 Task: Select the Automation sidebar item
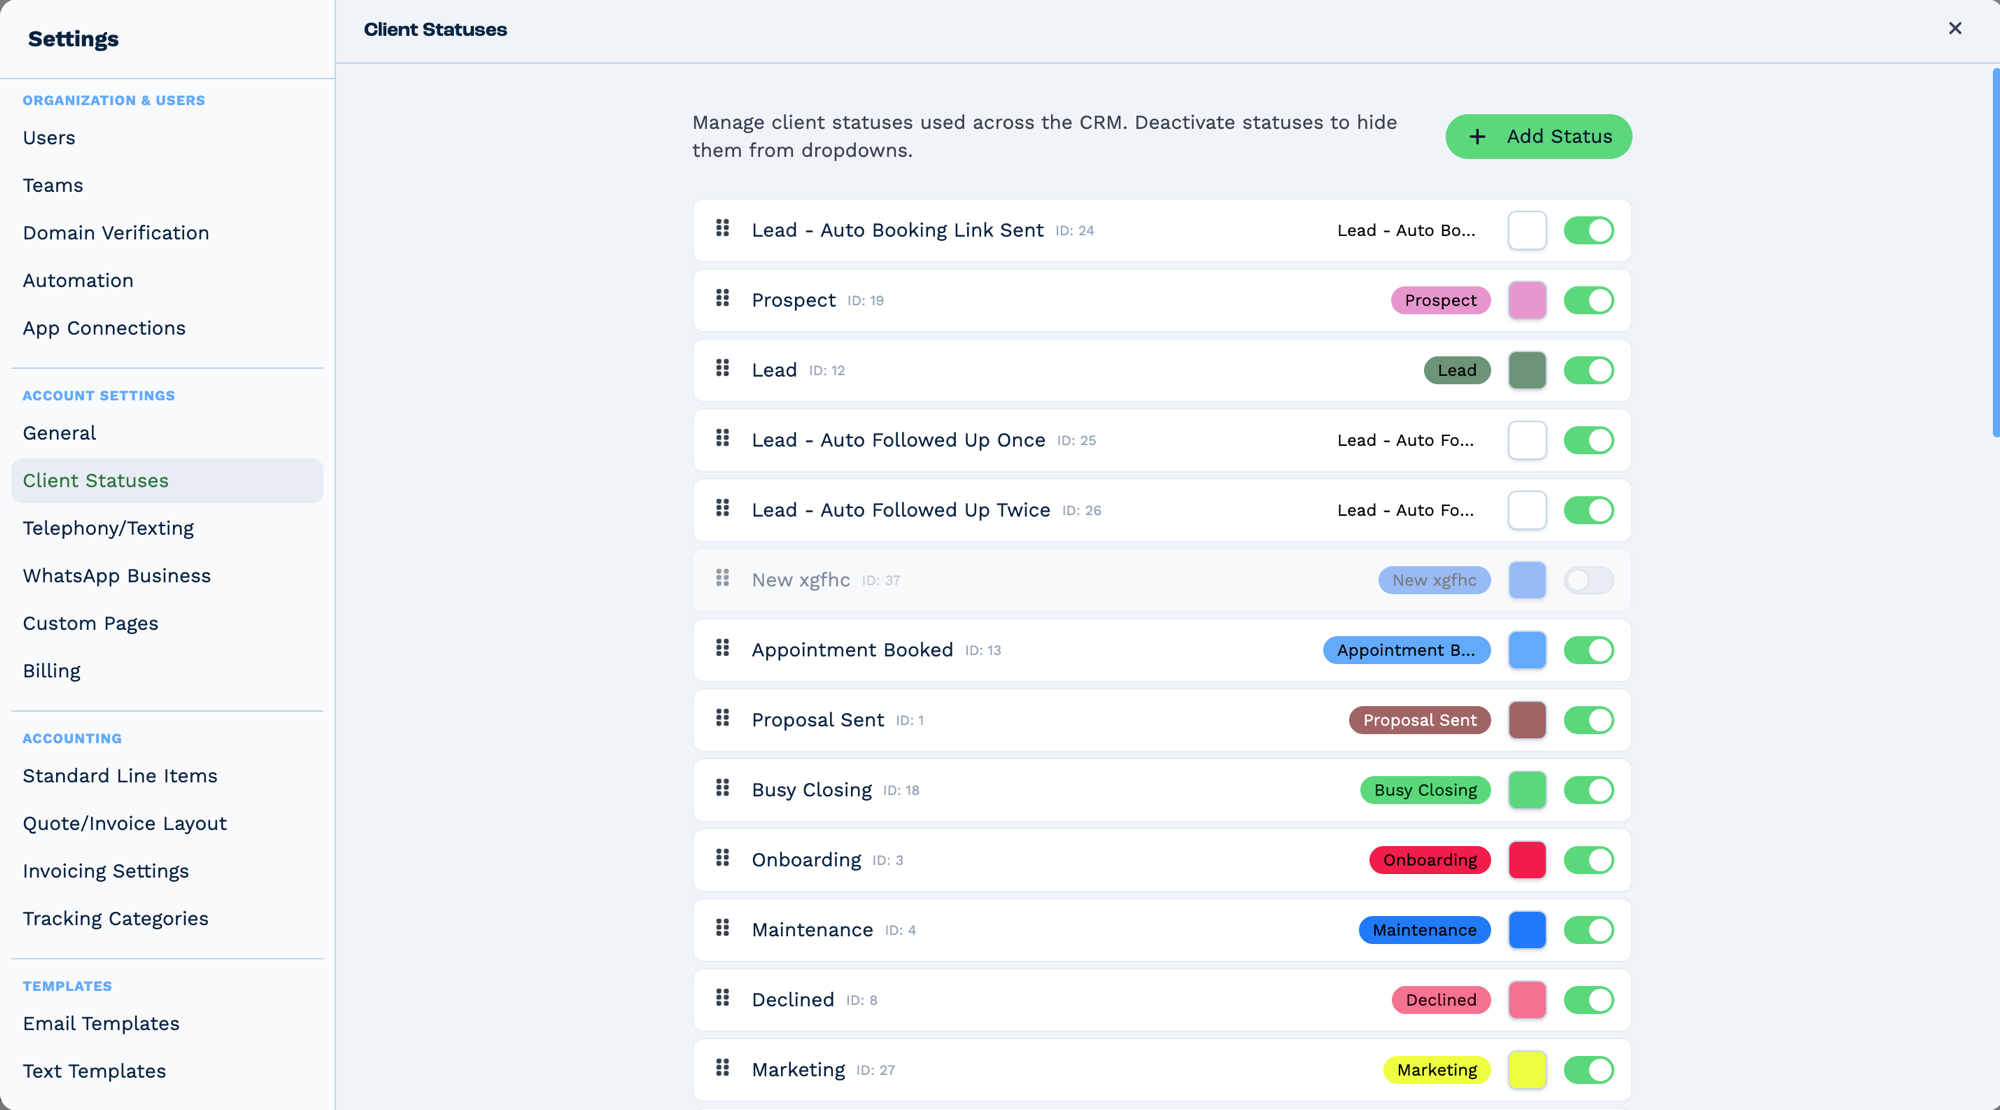point(167,281)
